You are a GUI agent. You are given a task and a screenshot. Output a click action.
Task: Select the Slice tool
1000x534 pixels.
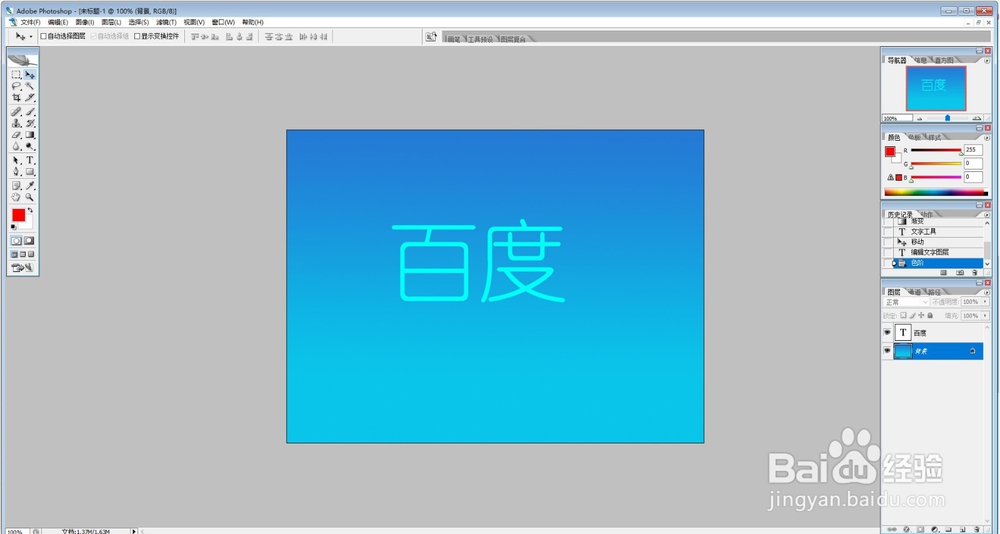point(30,98)
